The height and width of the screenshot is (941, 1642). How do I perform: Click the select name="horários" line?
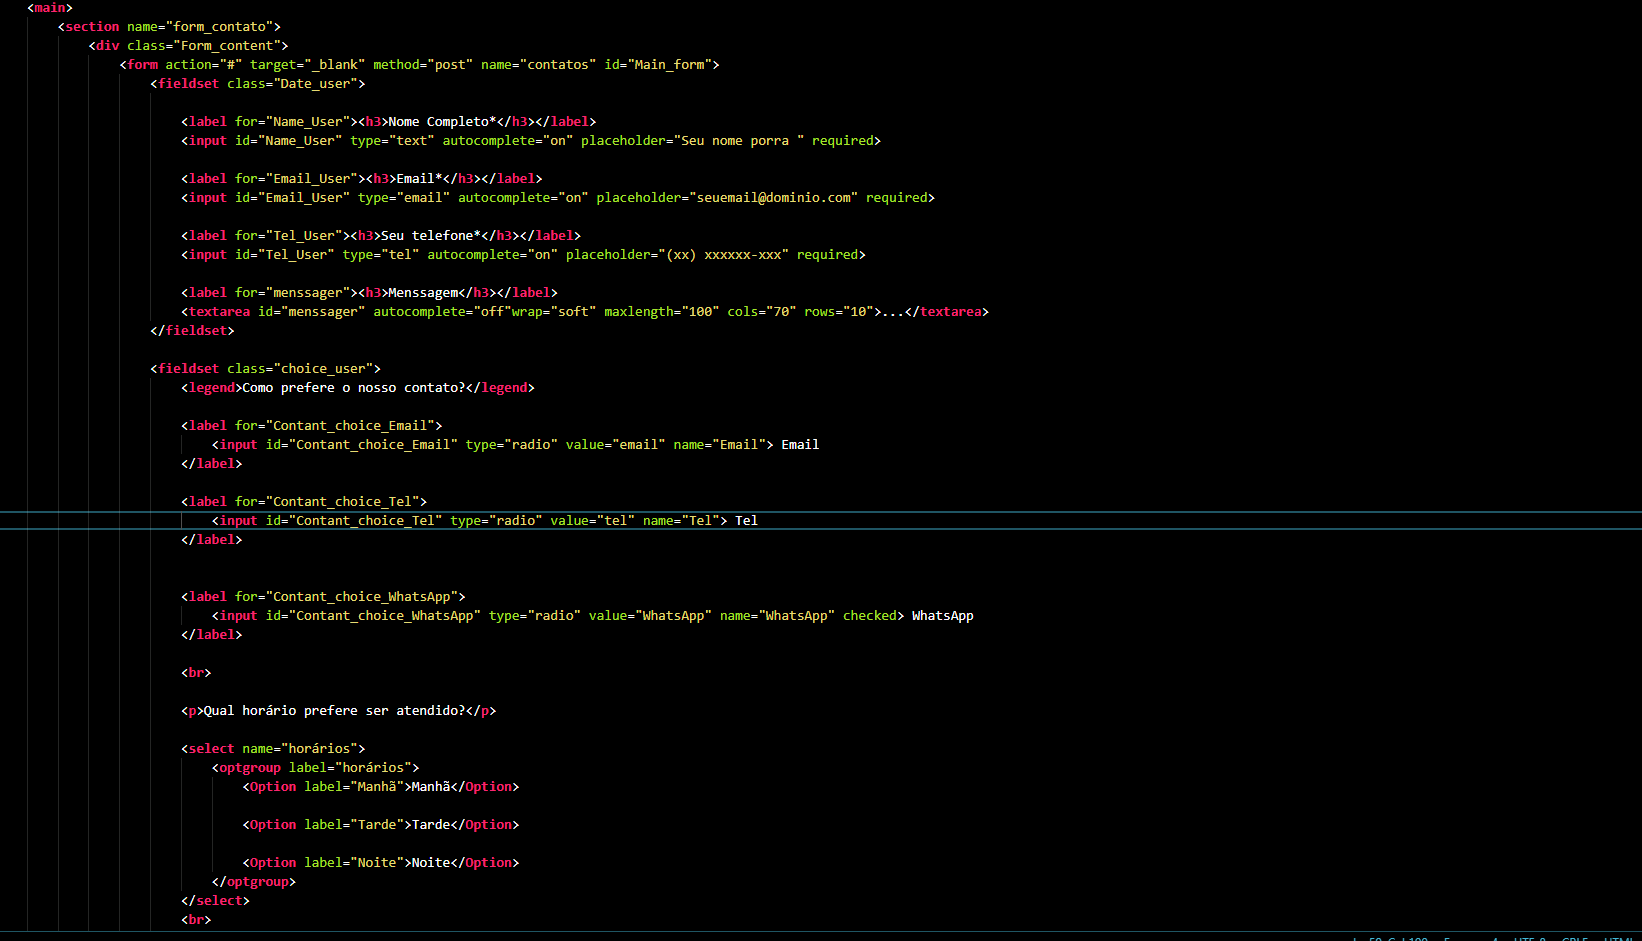point(273,749)
